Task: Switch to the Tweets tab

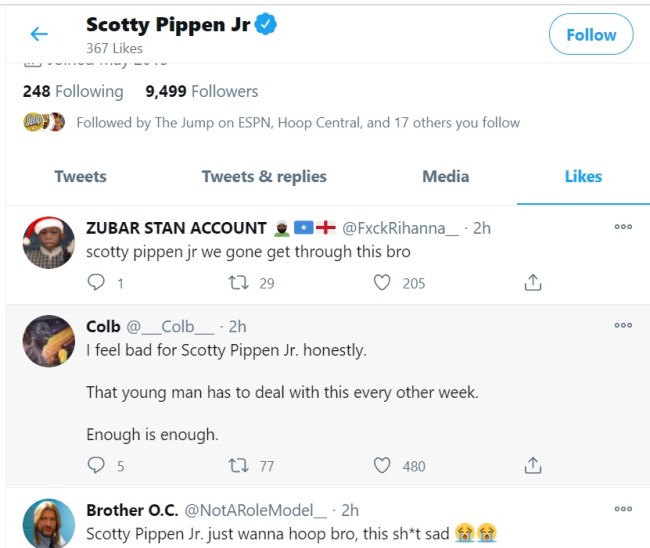Action: pos(80,176)
